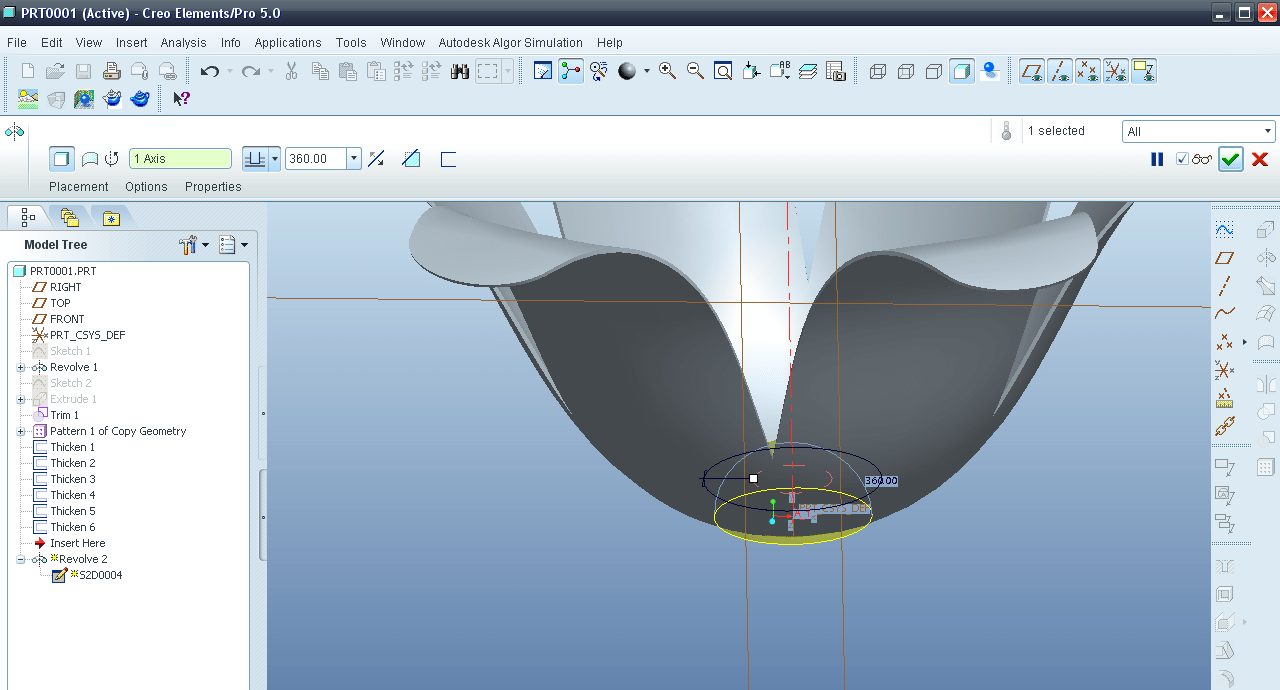Open the undo history dropdown arrow
1280x690 pixels.
pos(229,71)
